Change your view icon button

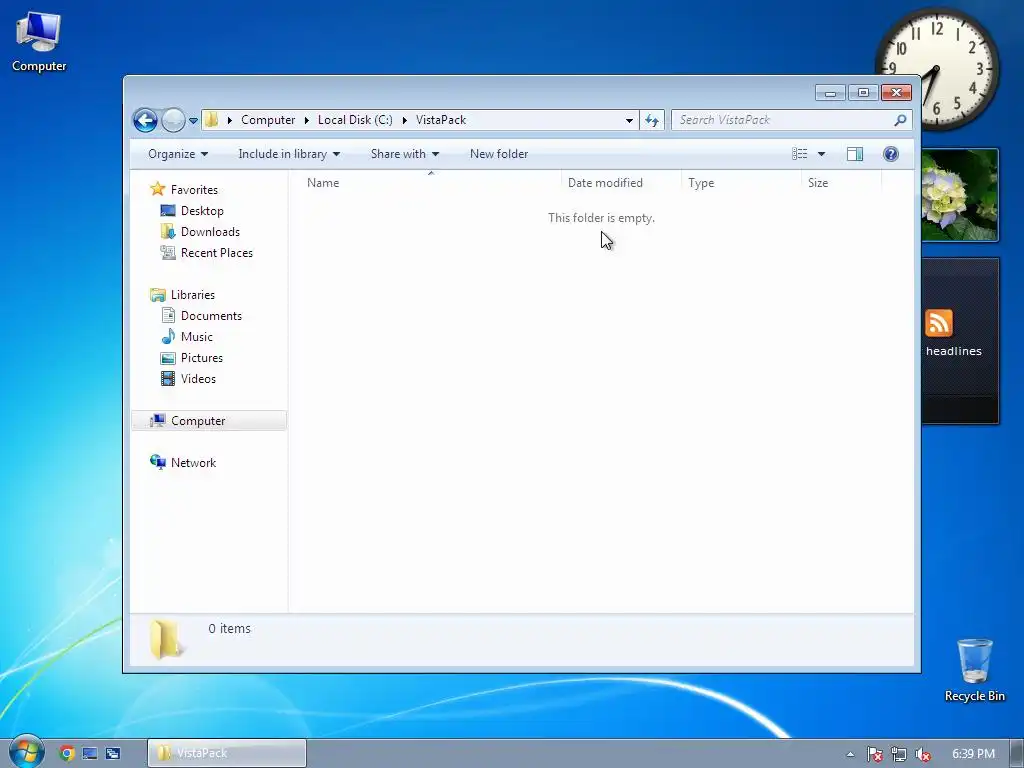pos(799,154)
